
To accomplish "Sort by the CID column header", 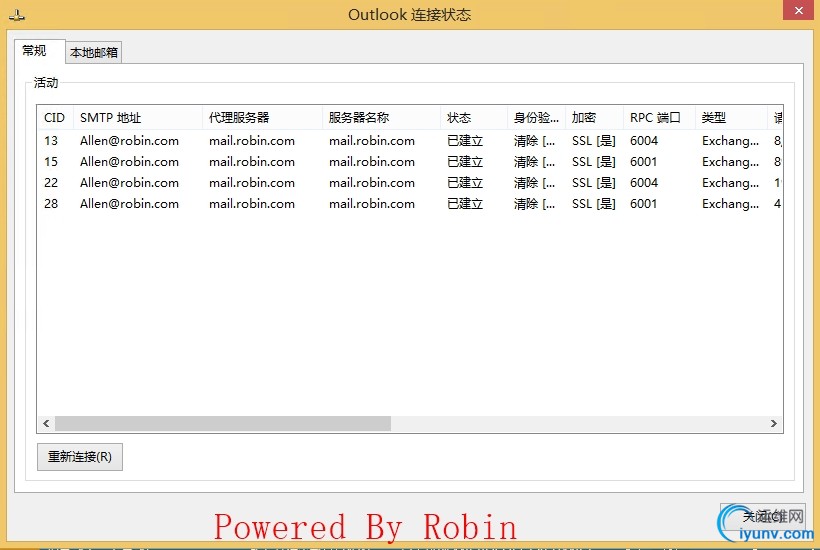I will click(55, 118).
